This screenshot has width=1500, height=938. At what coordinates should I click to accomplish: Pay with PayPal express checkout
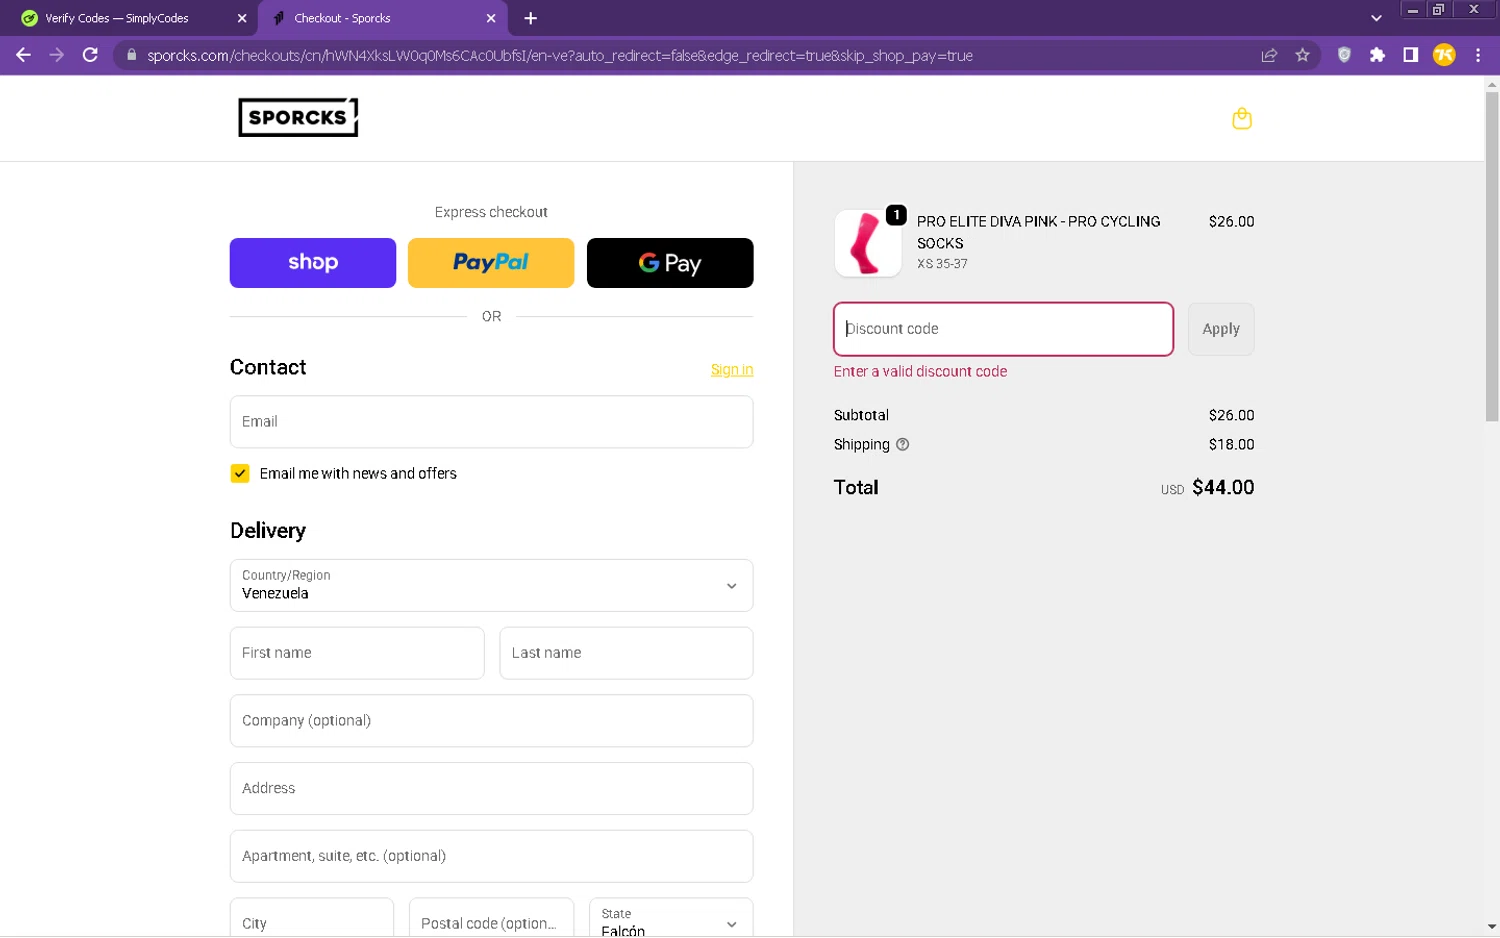491,263
